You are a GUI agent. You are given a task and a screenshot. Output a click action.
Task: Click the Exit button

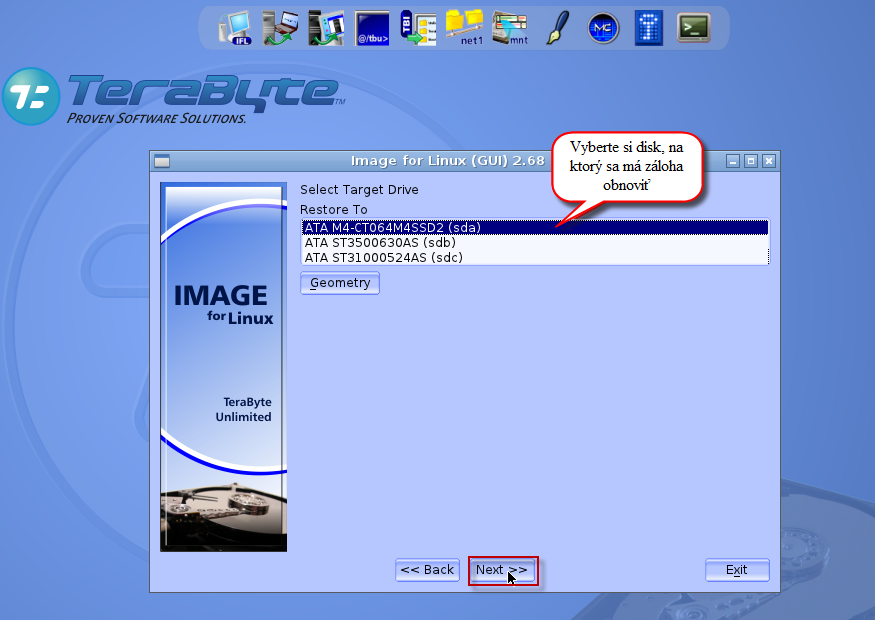pos(737,570)
